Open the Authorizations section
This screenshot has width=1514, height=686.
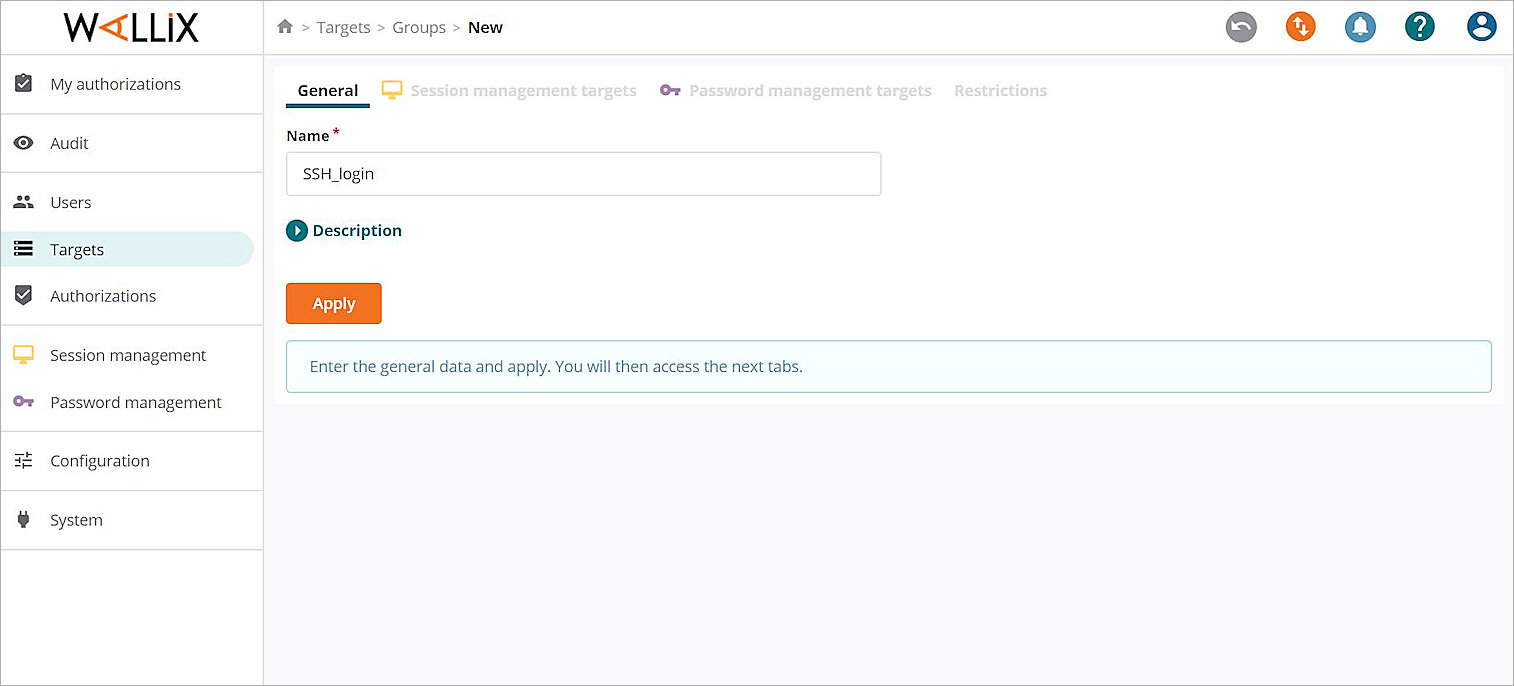103,295
